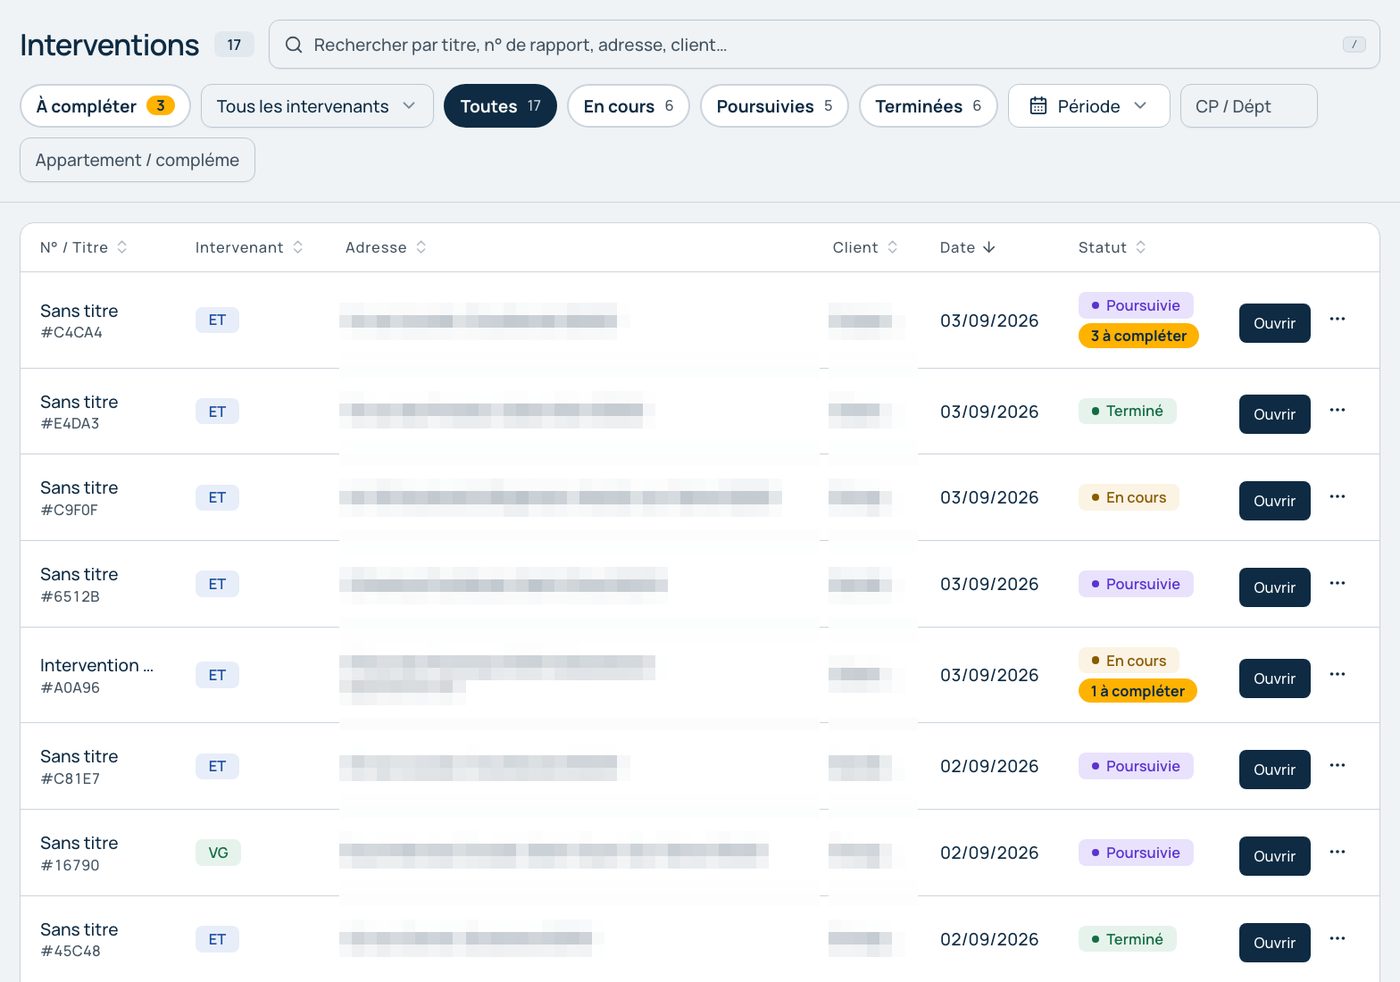This screenshot has width=1400, height=982.
Task: Open more options for intervention #A0A96
Action: 1337,674
